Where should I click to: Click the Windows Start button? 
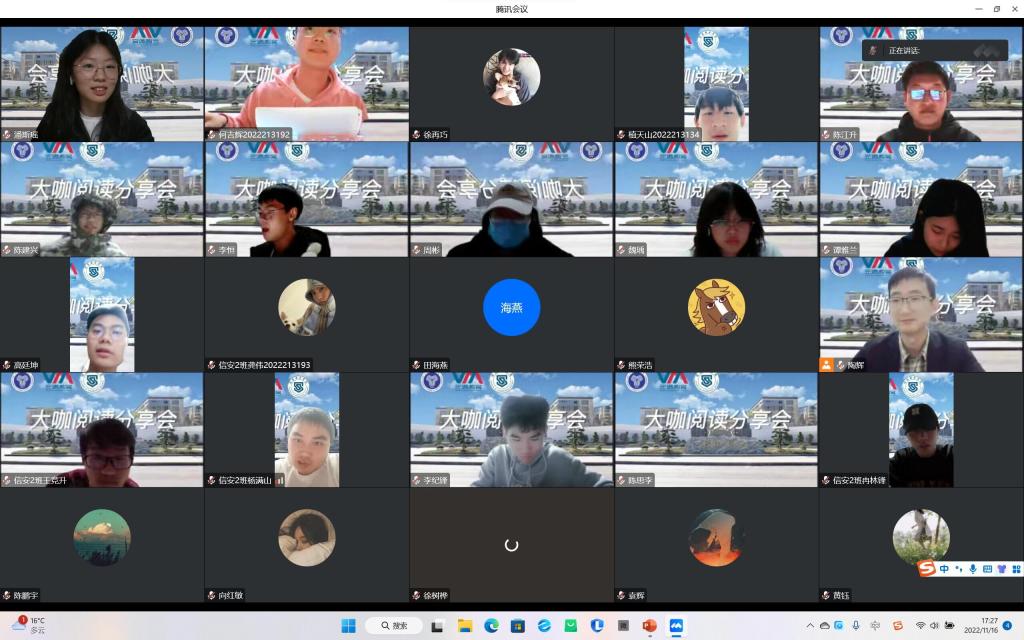pyautogui.click(x=348, y=626)
